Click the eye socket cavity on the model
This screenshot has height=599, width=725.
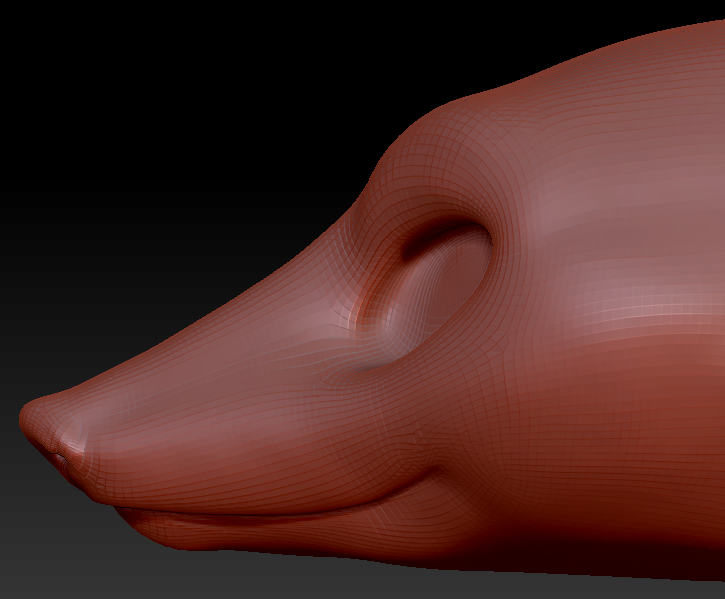(428, 296)
